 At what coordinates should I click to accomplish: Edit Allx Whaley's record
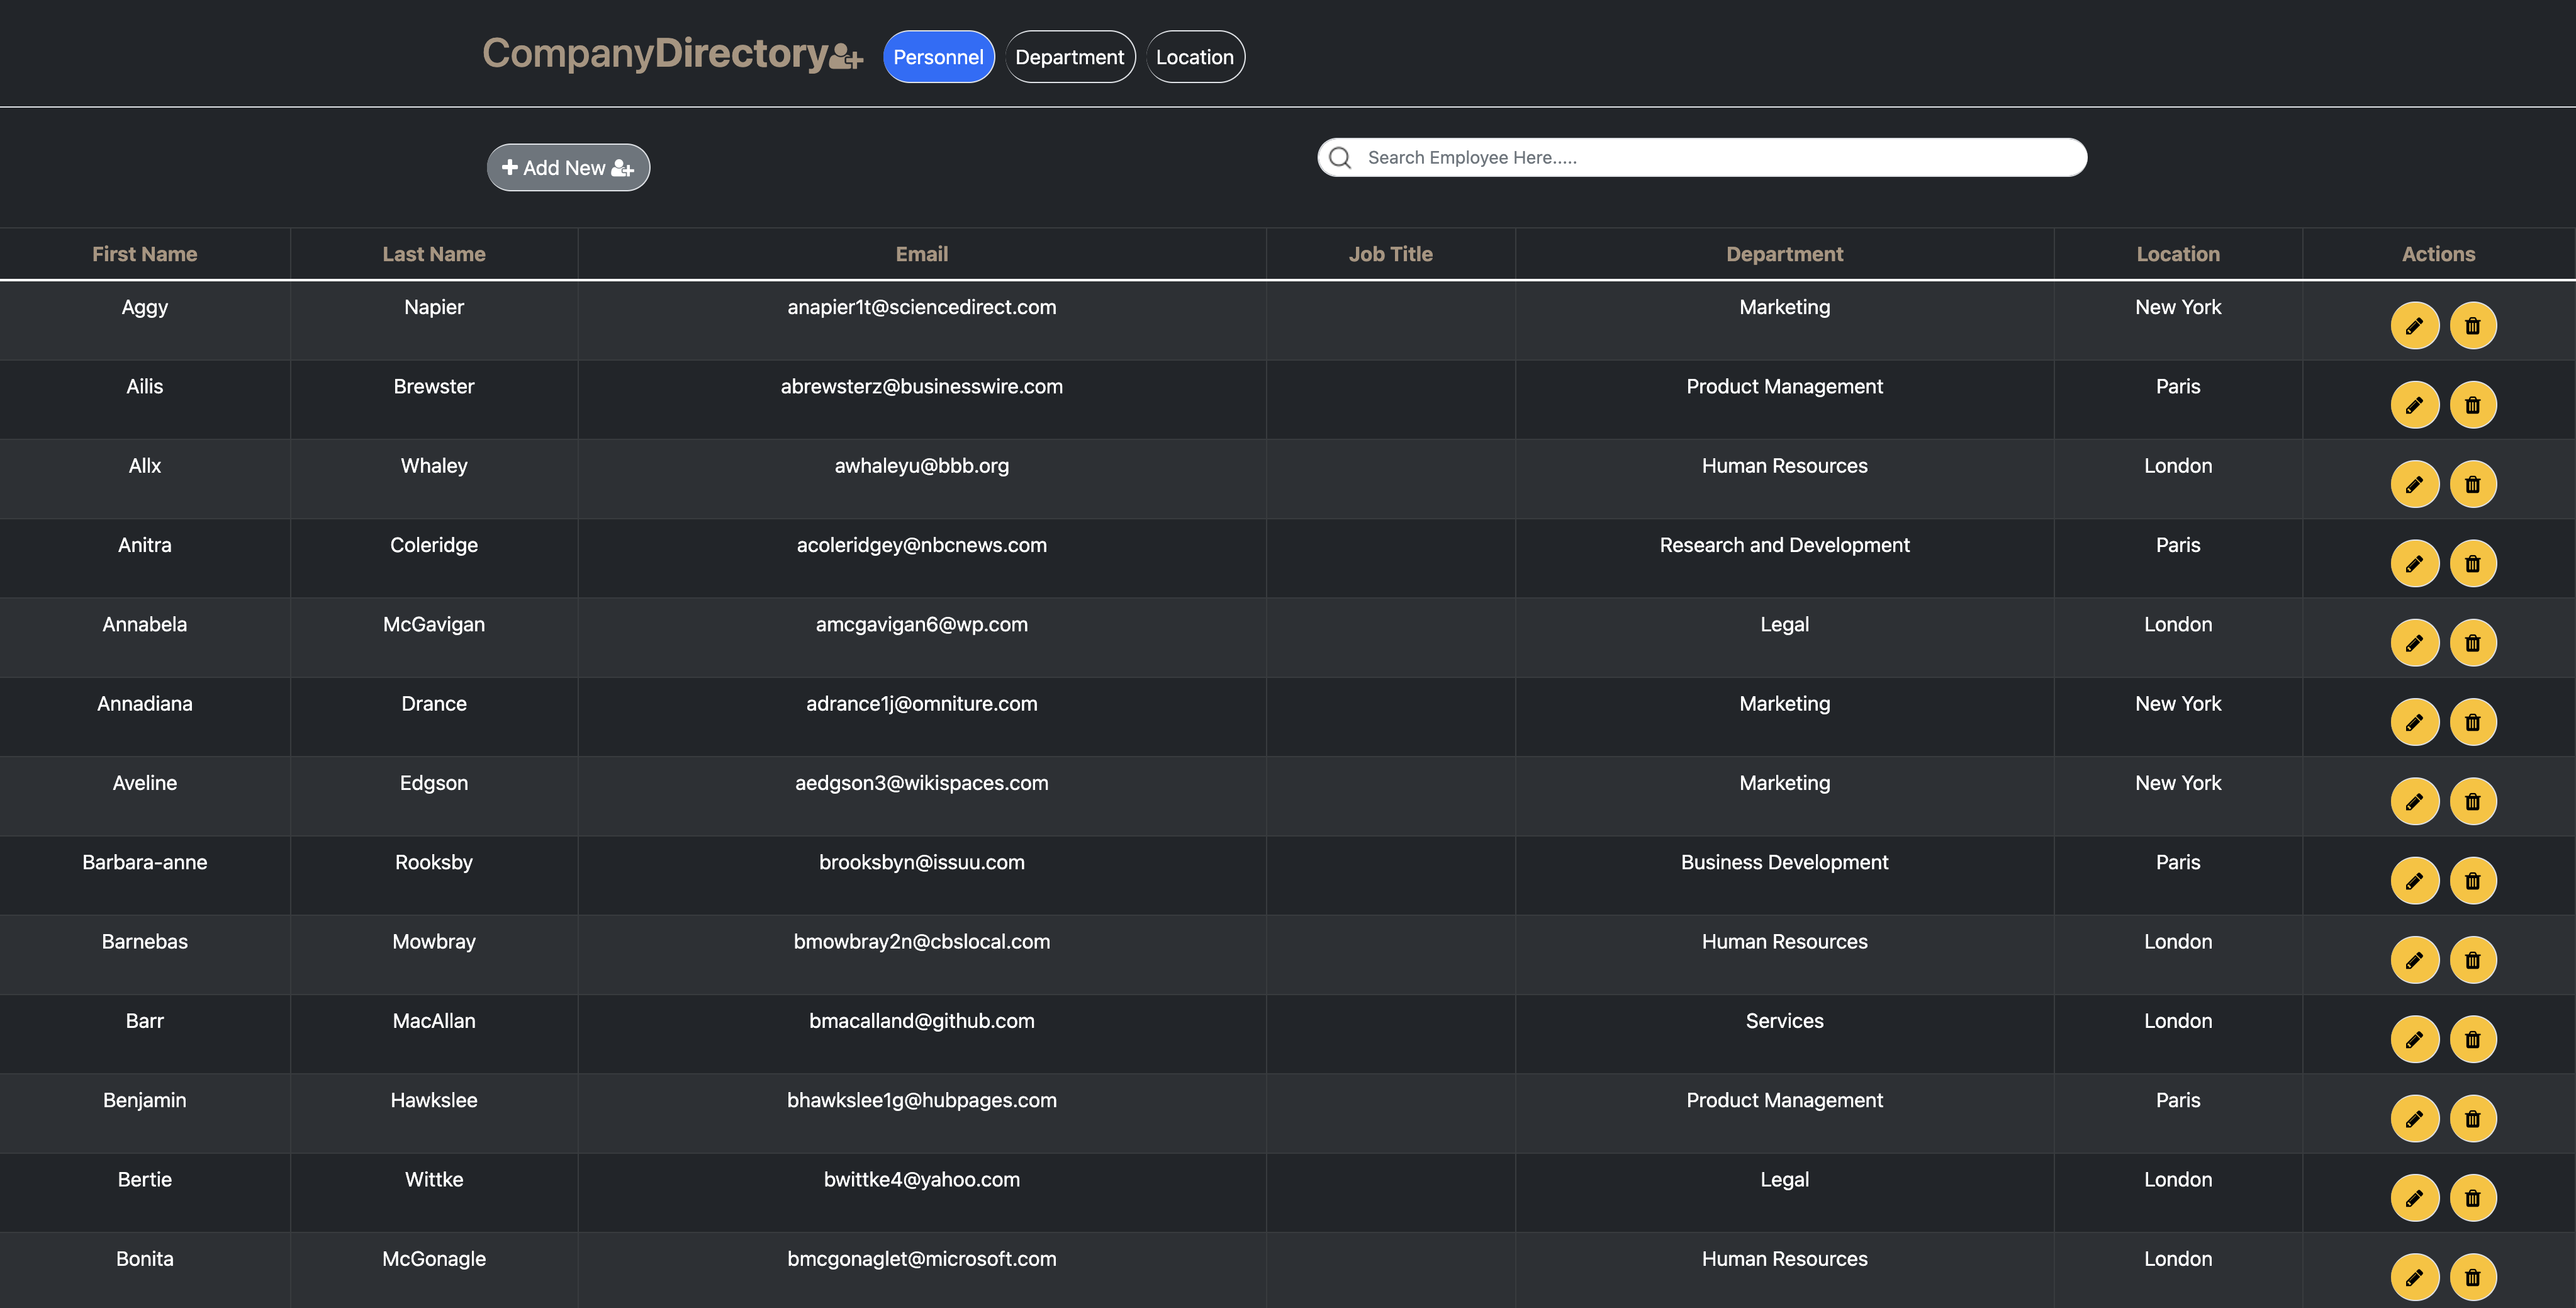pos(2414,485)
